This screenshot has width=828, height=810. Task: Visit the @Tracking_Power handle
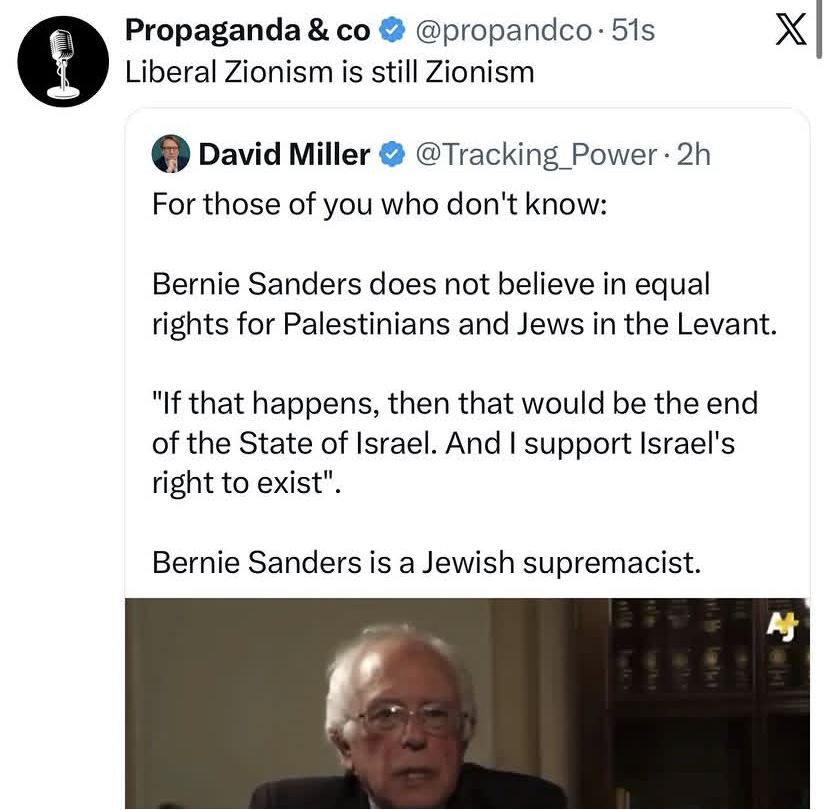pyautogui.click(x=536, y=156)
